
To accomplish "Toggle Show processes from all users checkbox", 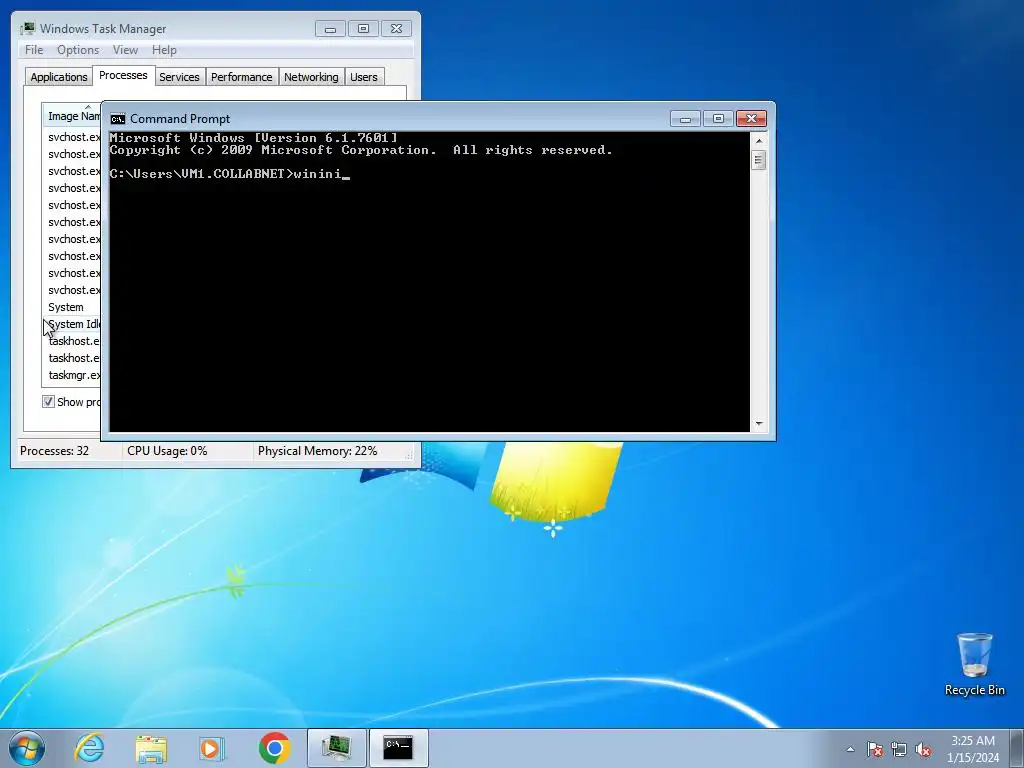I will [x=48, y=402].
